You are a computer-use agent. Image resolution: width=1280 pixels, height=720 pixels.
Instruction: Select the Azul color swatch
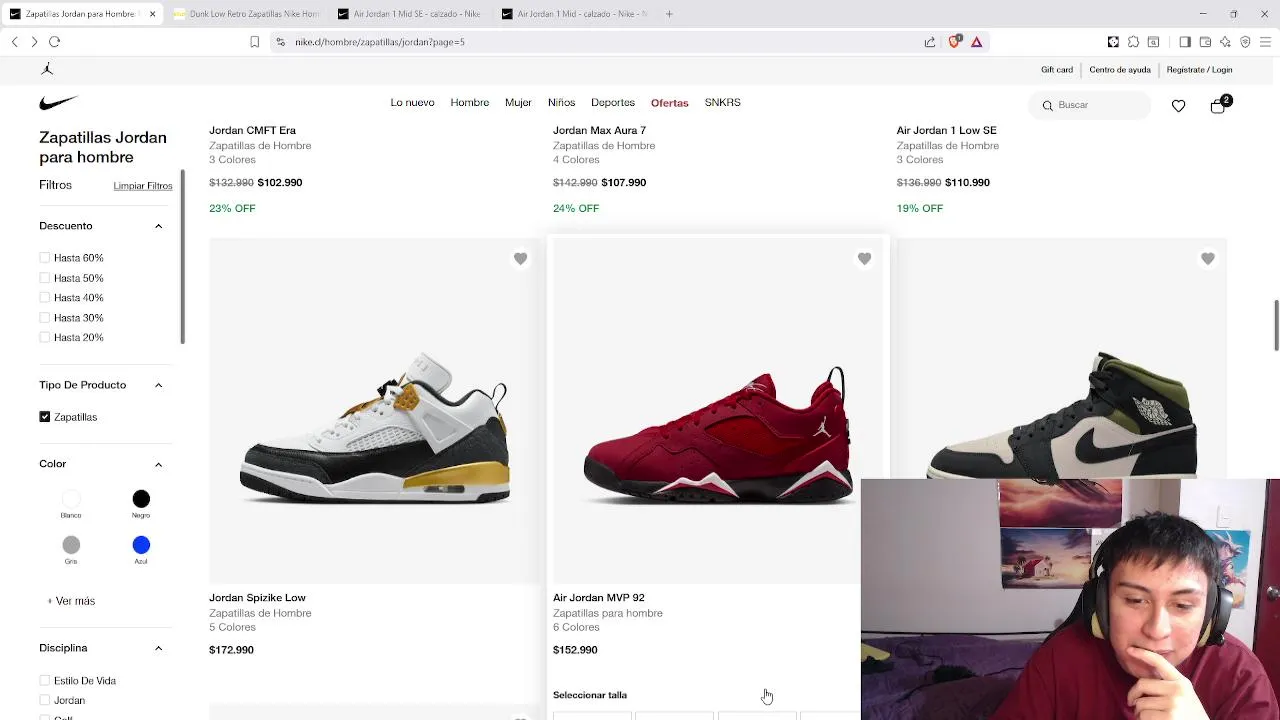click(141, 545)
